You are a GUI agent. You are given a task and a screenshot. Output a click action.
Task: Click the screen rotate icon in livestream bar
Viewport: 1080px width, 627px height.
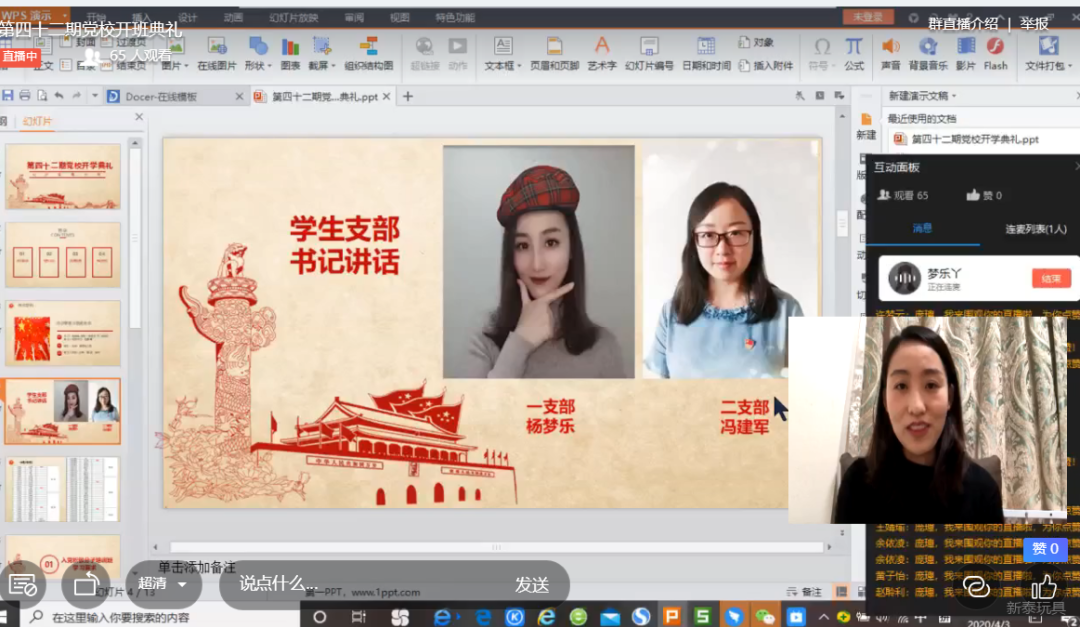(86, 584)
